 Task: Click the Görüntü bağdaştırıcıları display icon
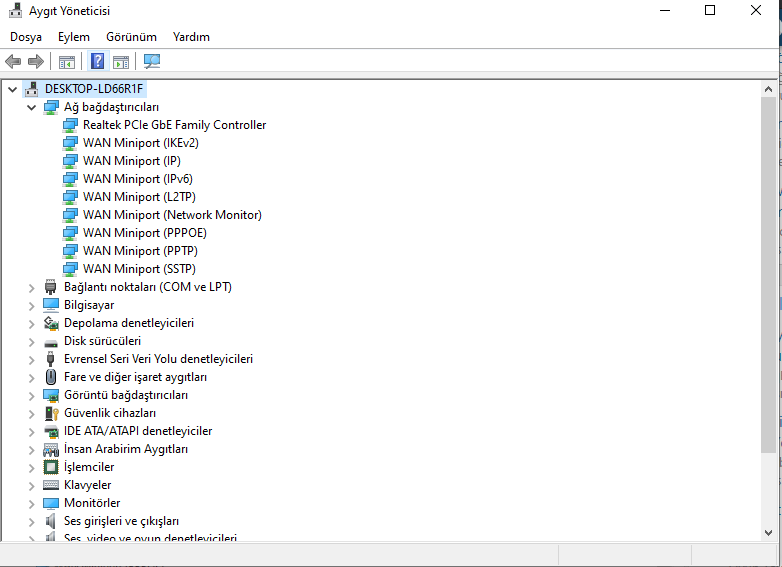51,395
